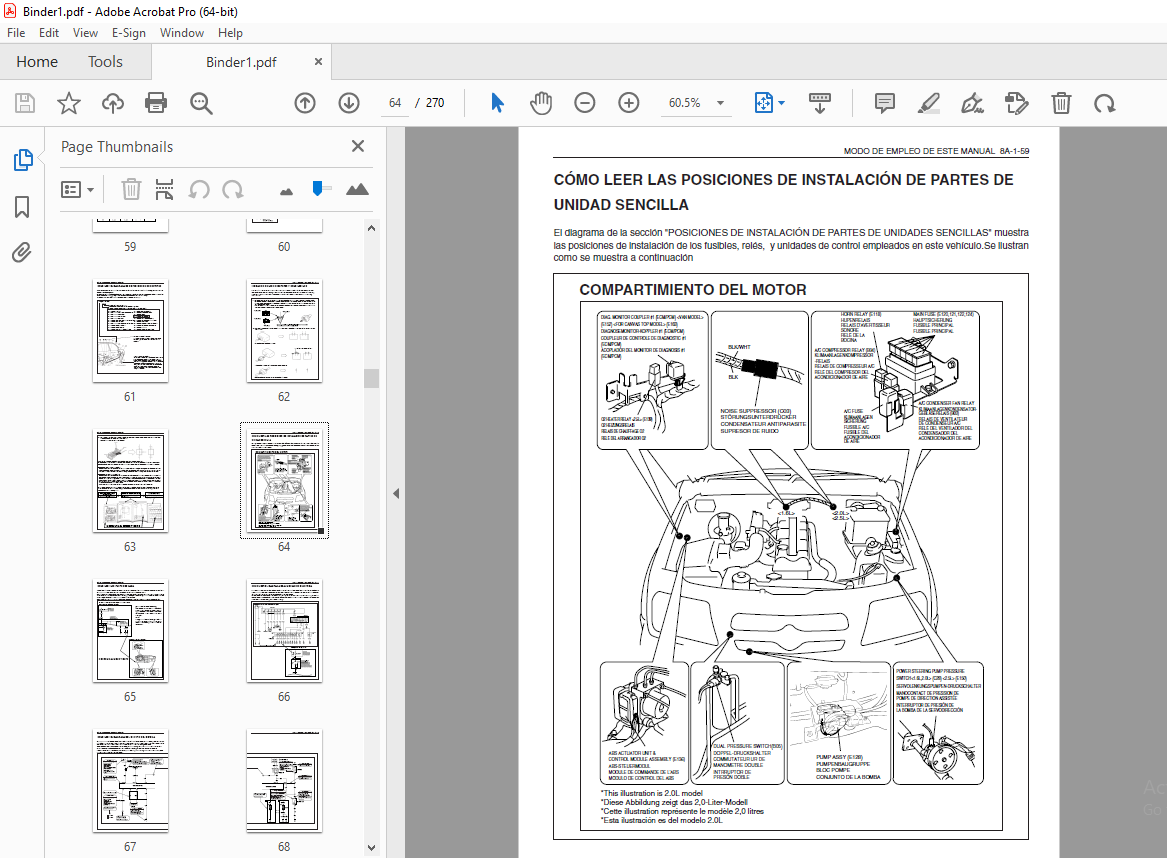
Task: Open the Attachments paperclip panel
Action: click(22, 253)
